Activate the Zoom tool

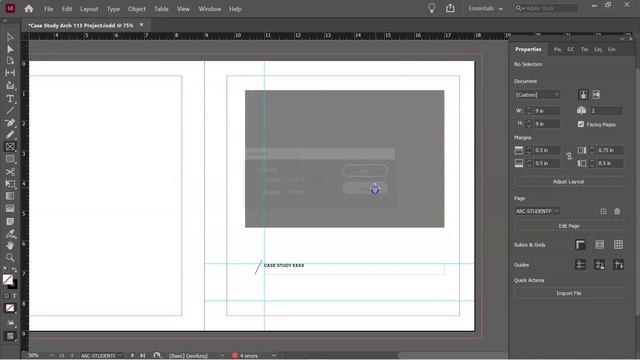10,258
